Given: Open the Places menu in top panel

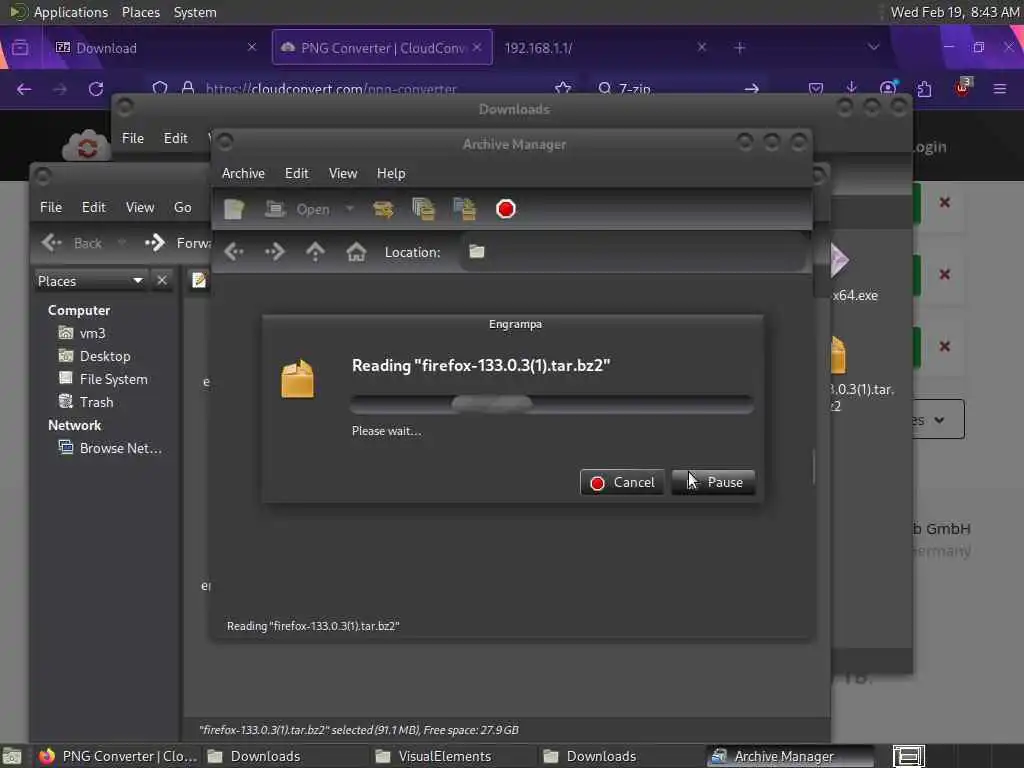Looking at the screenshot, I should 140,12.
